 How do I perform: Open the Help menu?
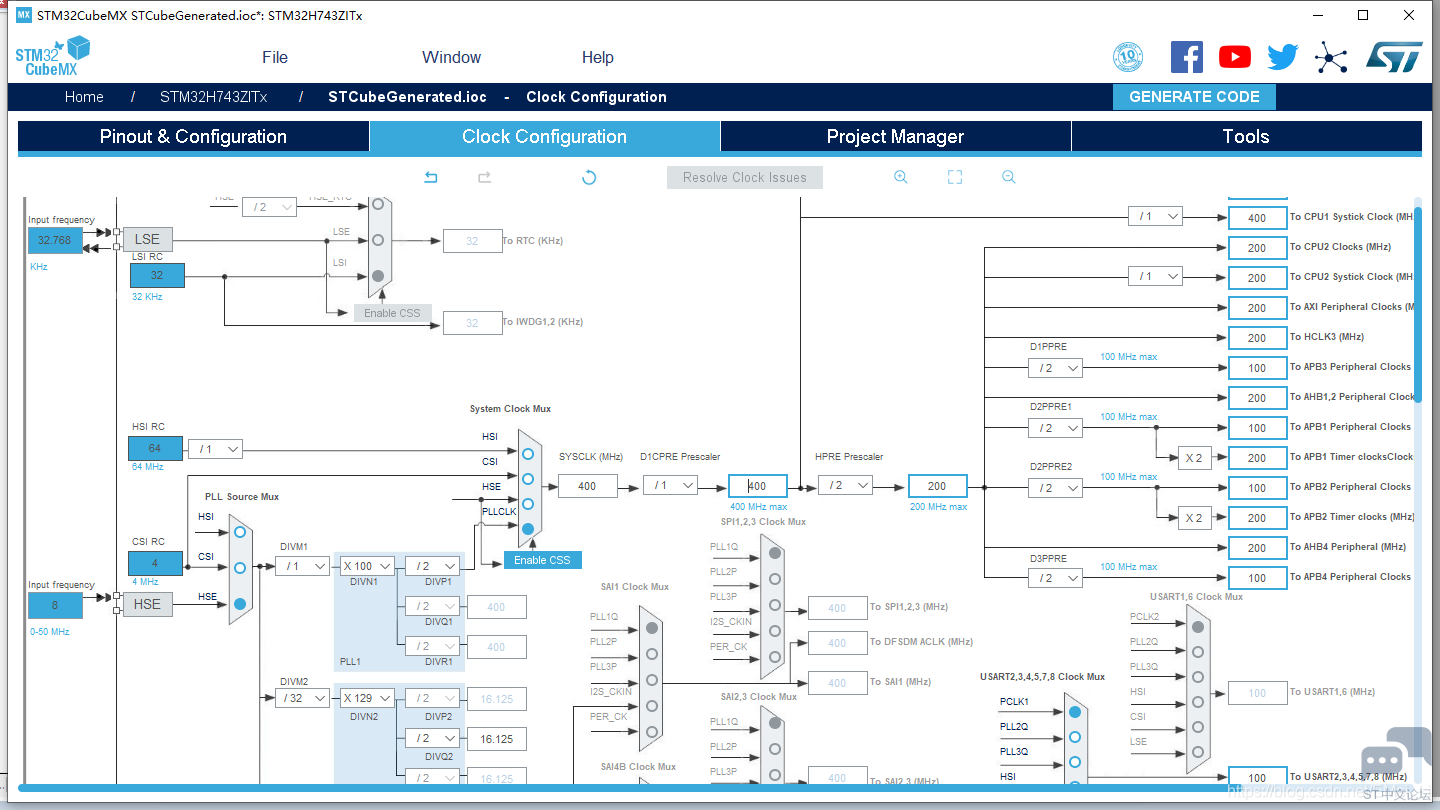[598, 57]
